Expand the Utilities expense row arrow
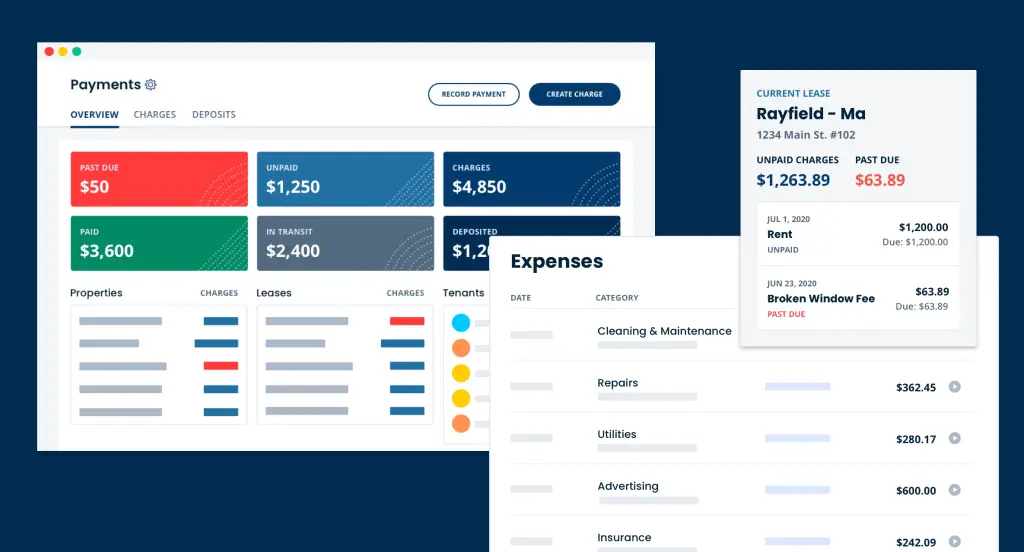 [x=954, y=438]
